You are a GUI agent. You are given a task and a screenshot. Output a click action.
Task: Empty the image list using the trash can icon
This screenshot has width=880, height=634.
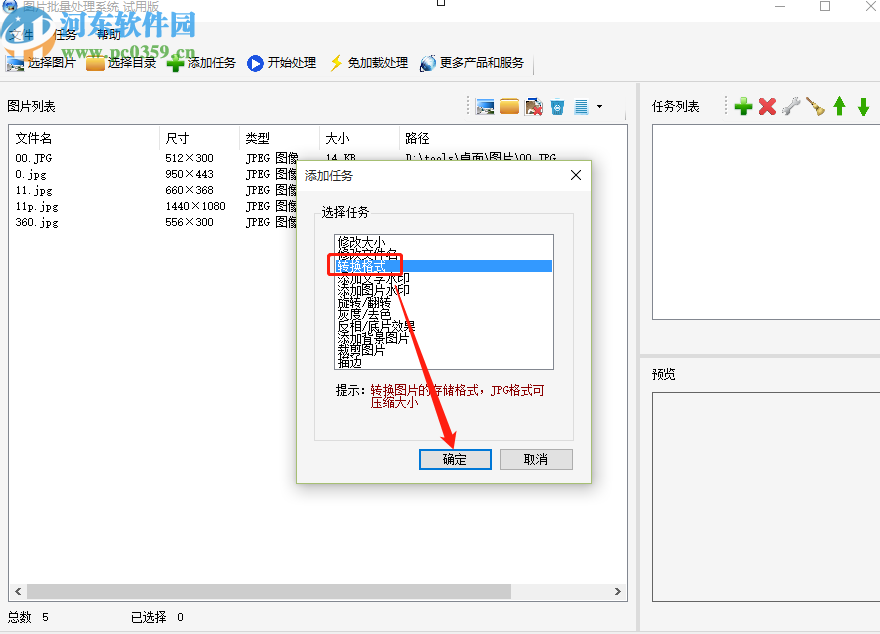(556, 105)
